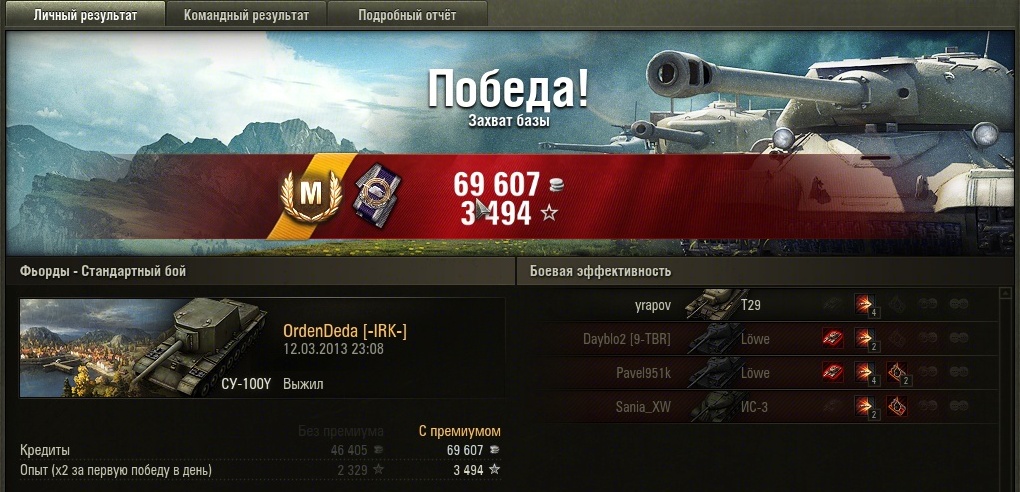Click the Mastery badge M medal icon
The height and width of the screenshot is (492, 1020).
pos(311,193)
